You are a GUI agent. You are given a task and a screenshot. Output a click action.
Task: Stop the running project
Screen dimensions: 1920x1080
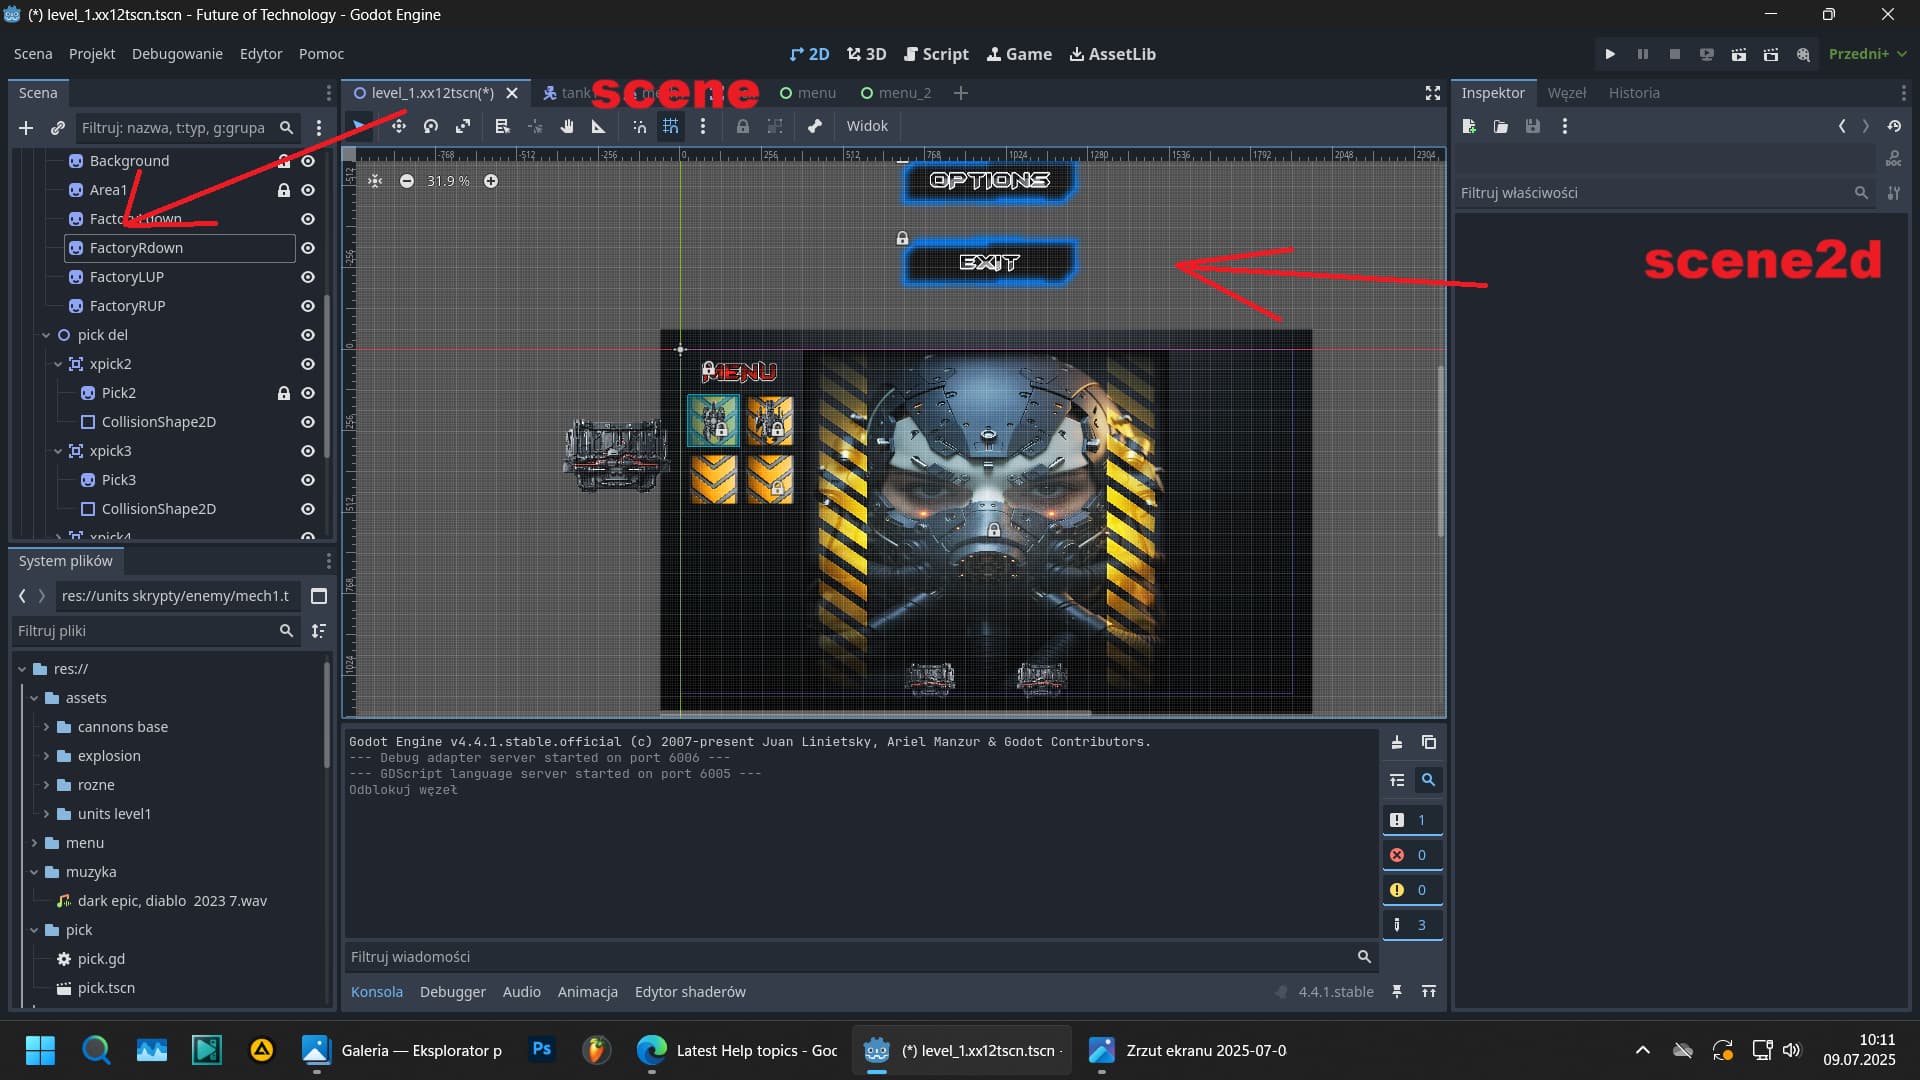[1674, 54]
